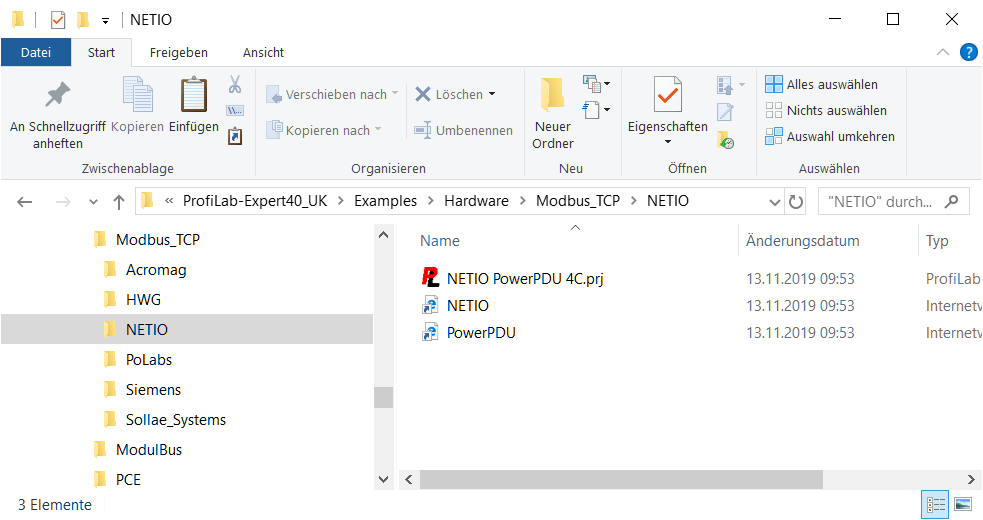Sort by Änderungsdatum column header
983x520 pixels.
click(802, 241)
